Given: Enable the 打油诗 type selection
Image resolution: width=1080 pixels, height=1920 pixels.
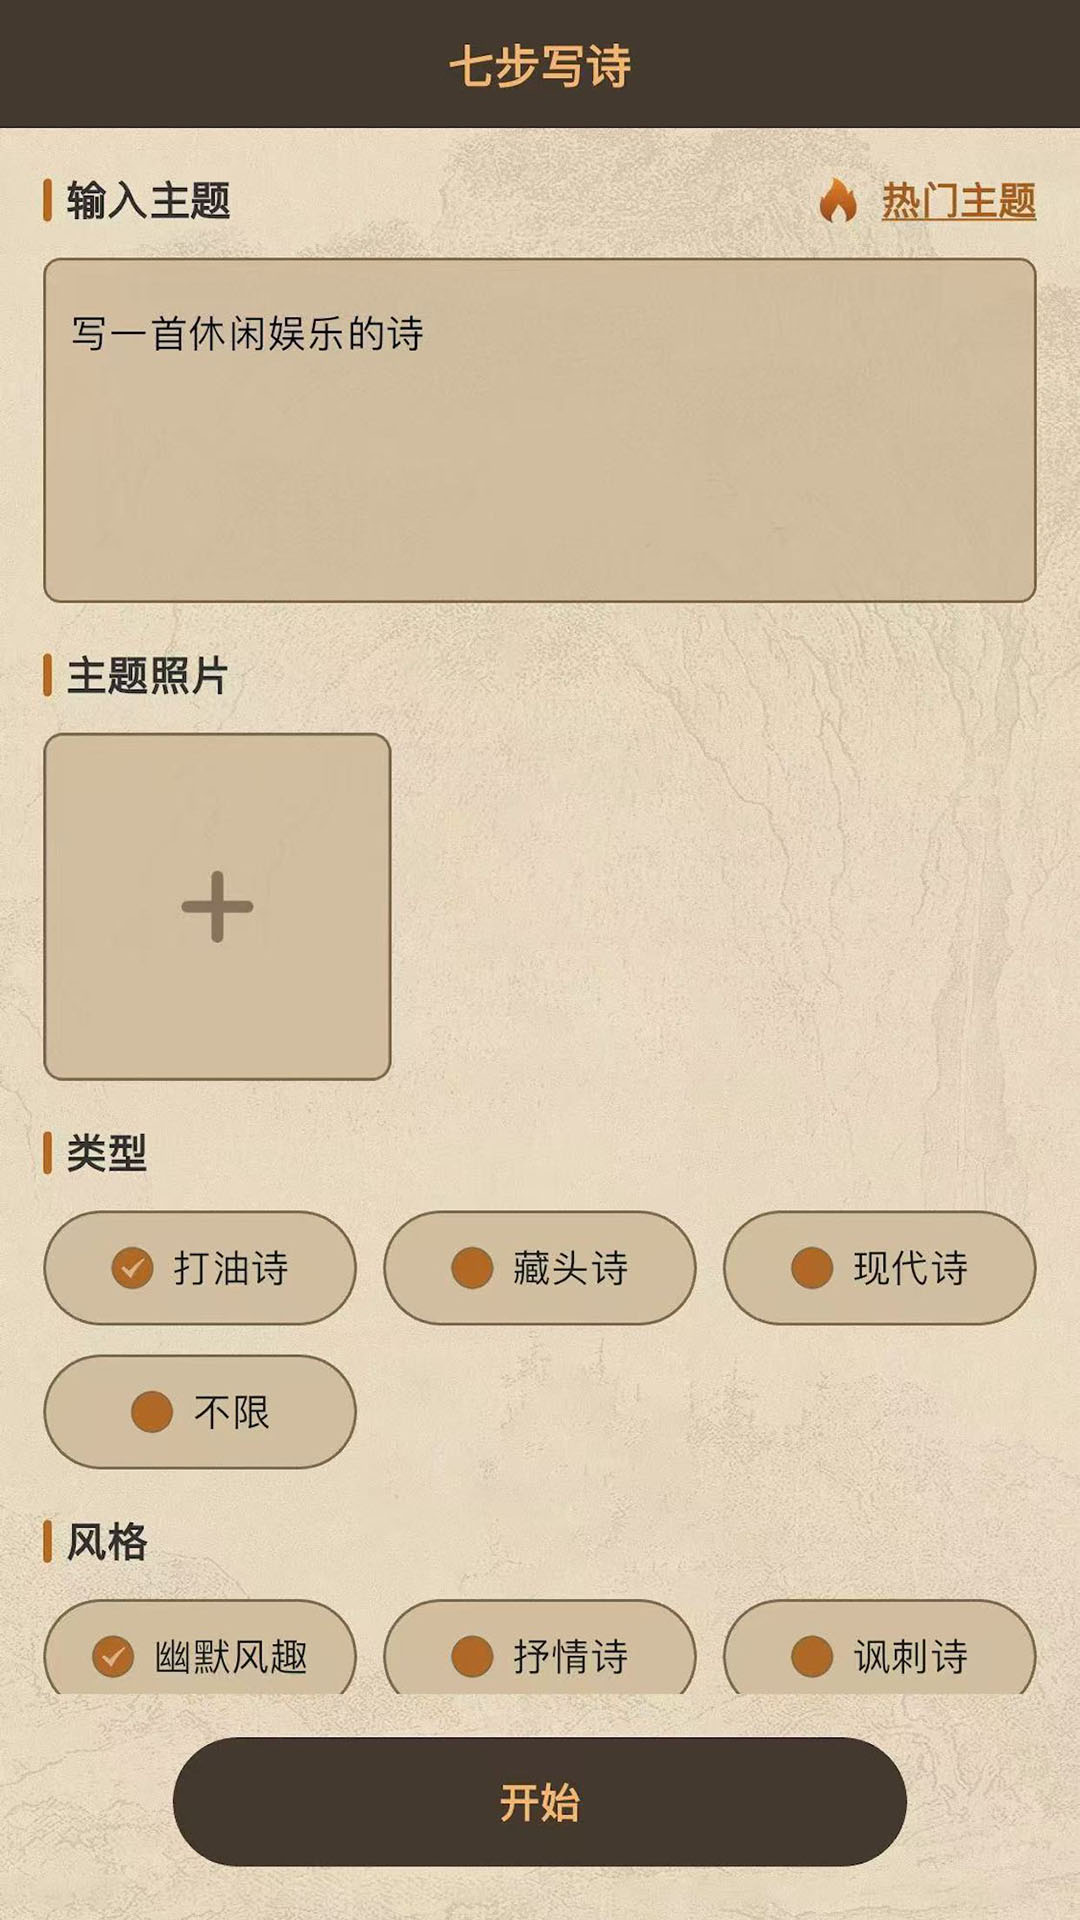Looking at the screenshot, I should point(200,1268).
